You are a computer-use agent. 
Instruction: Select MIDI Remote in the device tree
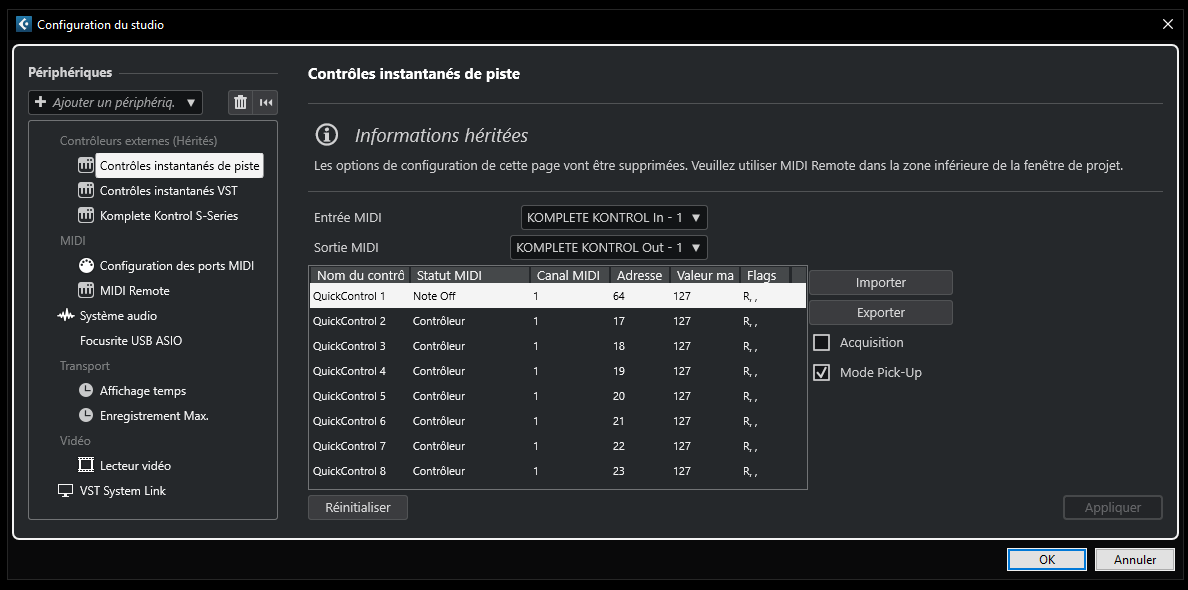coord(135,291)
